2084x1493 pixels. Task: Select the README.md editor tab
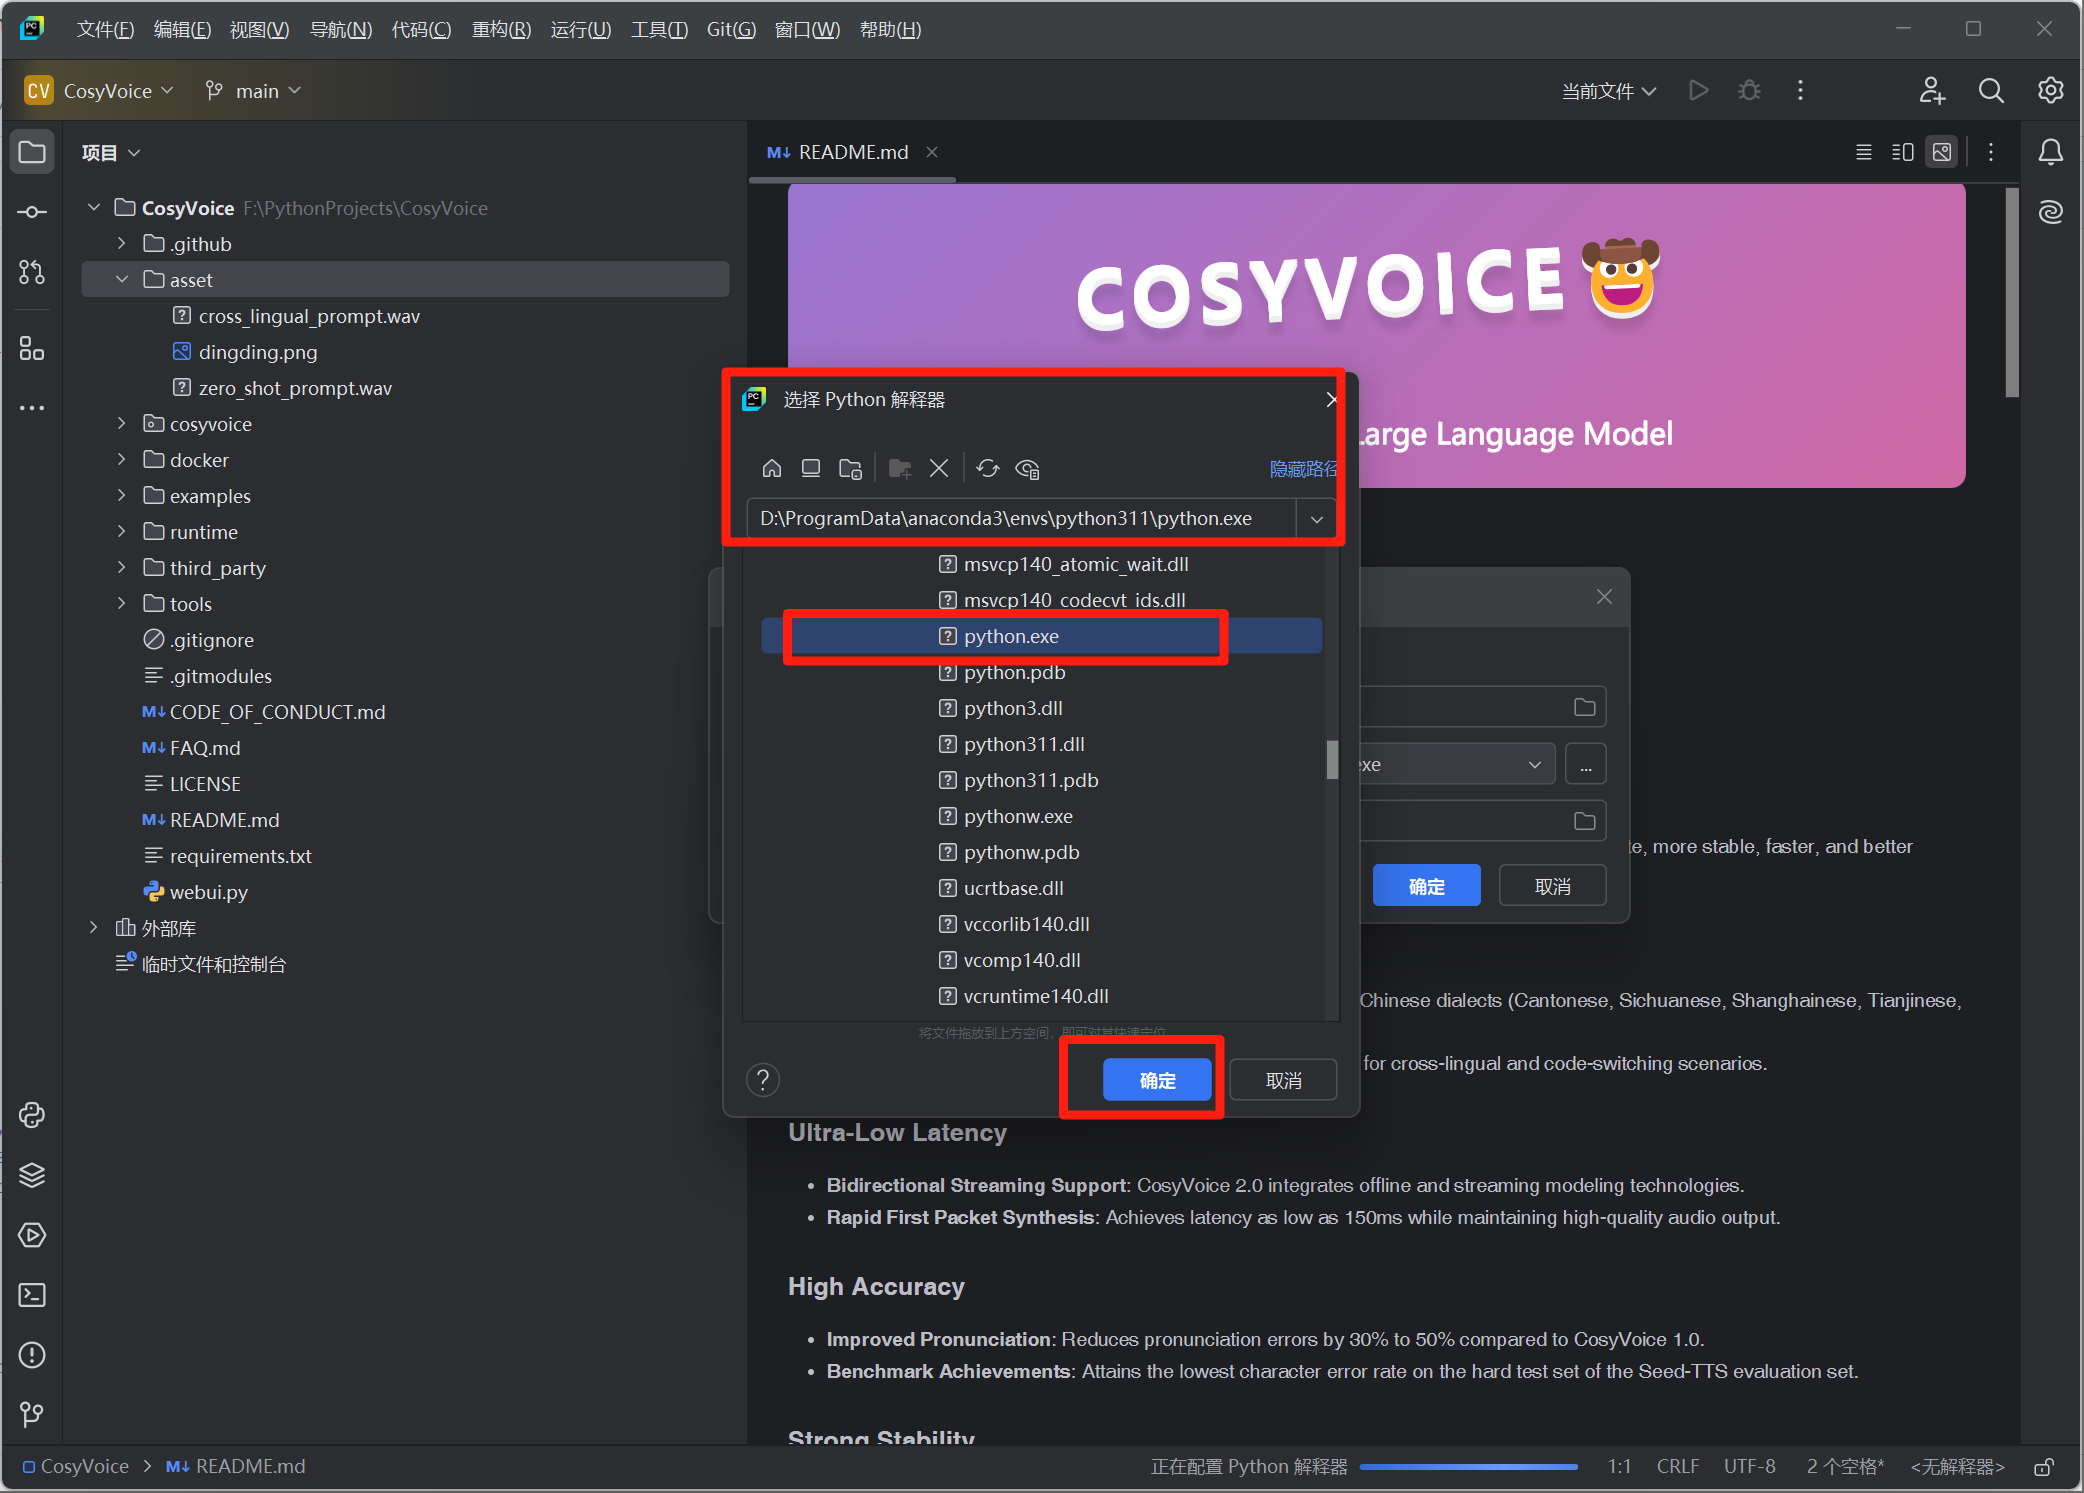852,152
